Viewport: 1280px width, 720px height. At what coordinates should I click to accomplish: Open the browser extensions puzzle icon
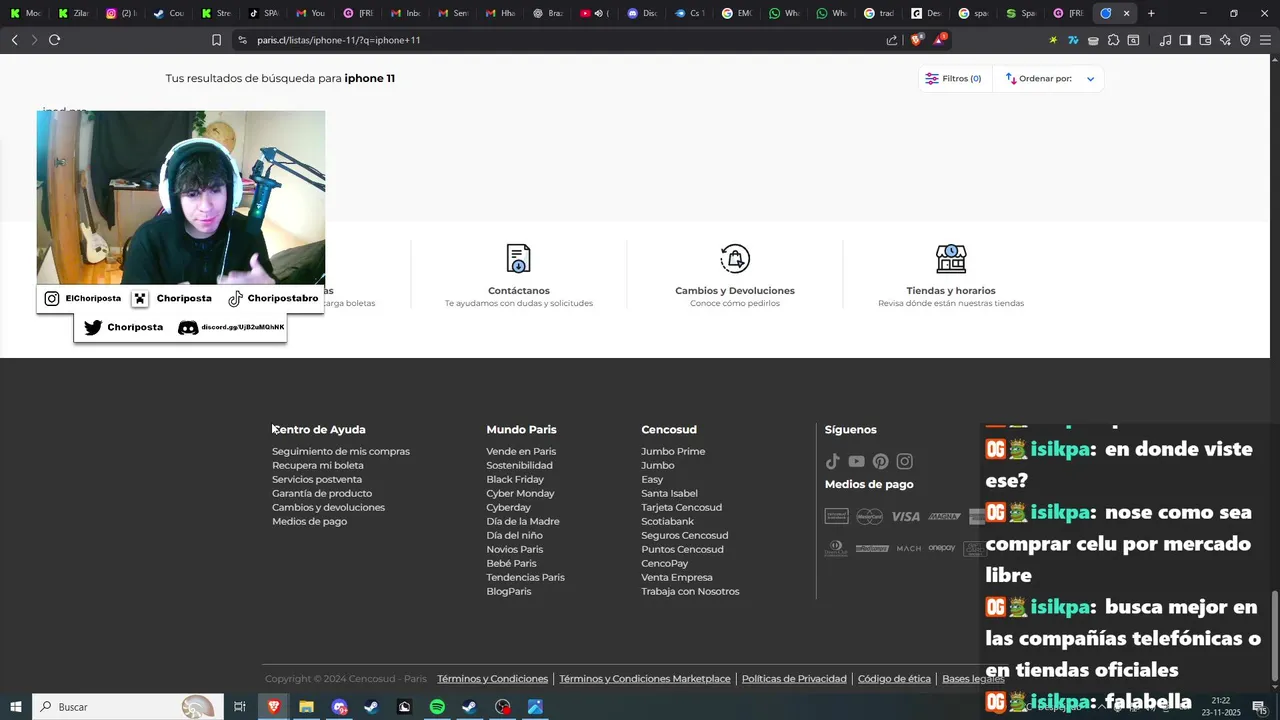coord(1113,40)
